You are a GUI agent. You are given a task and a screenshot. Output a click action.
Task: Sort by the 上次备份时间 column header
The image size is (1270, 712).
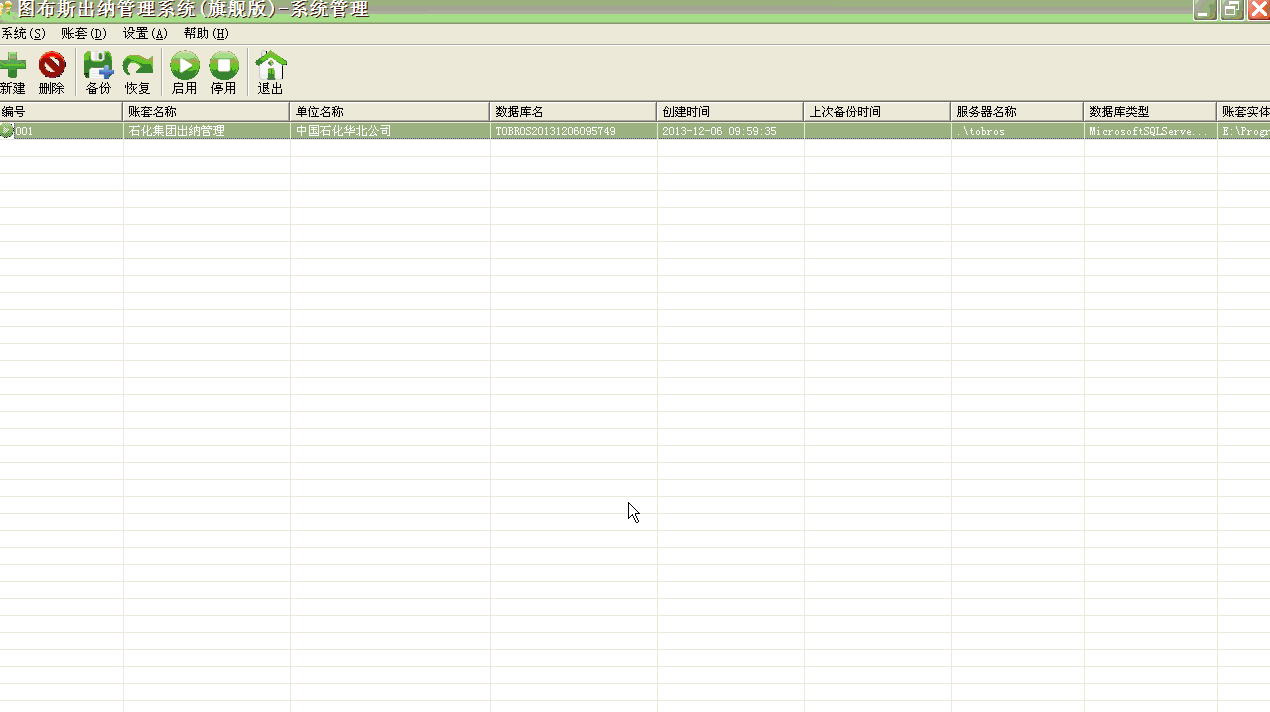(x=877, y=111)
